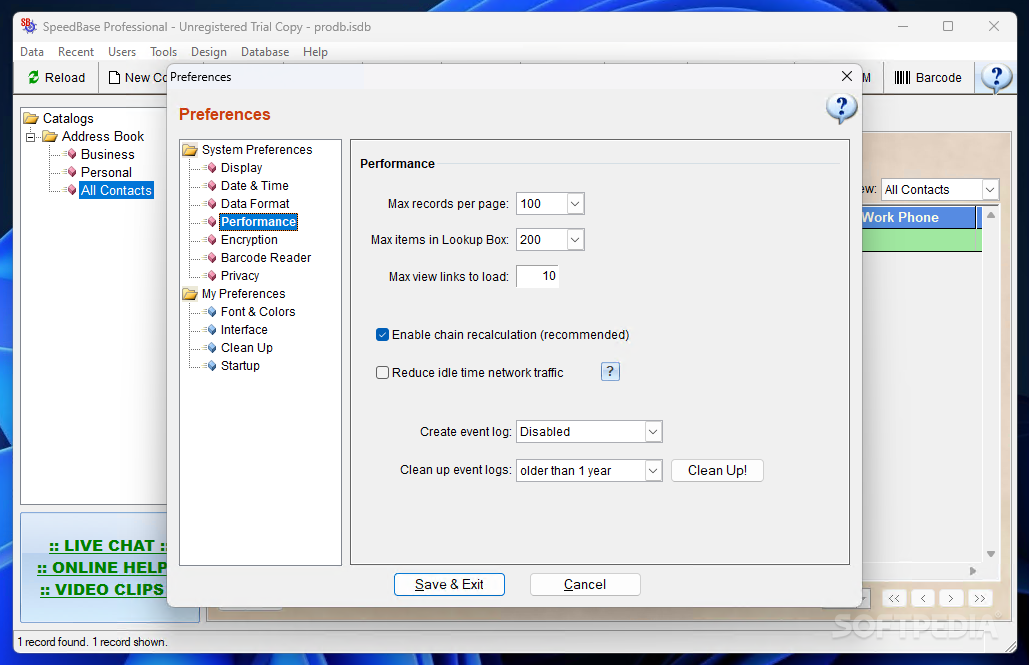Select Personal catalog in main window

point(106,173)
